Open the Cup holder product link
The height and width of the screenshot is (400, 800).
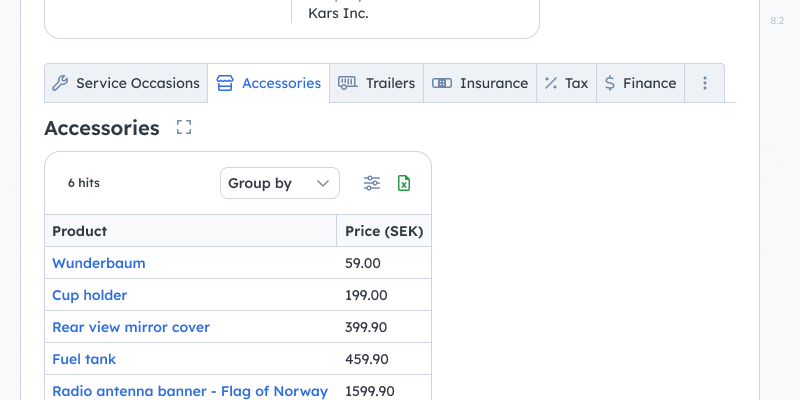(90, 295)
